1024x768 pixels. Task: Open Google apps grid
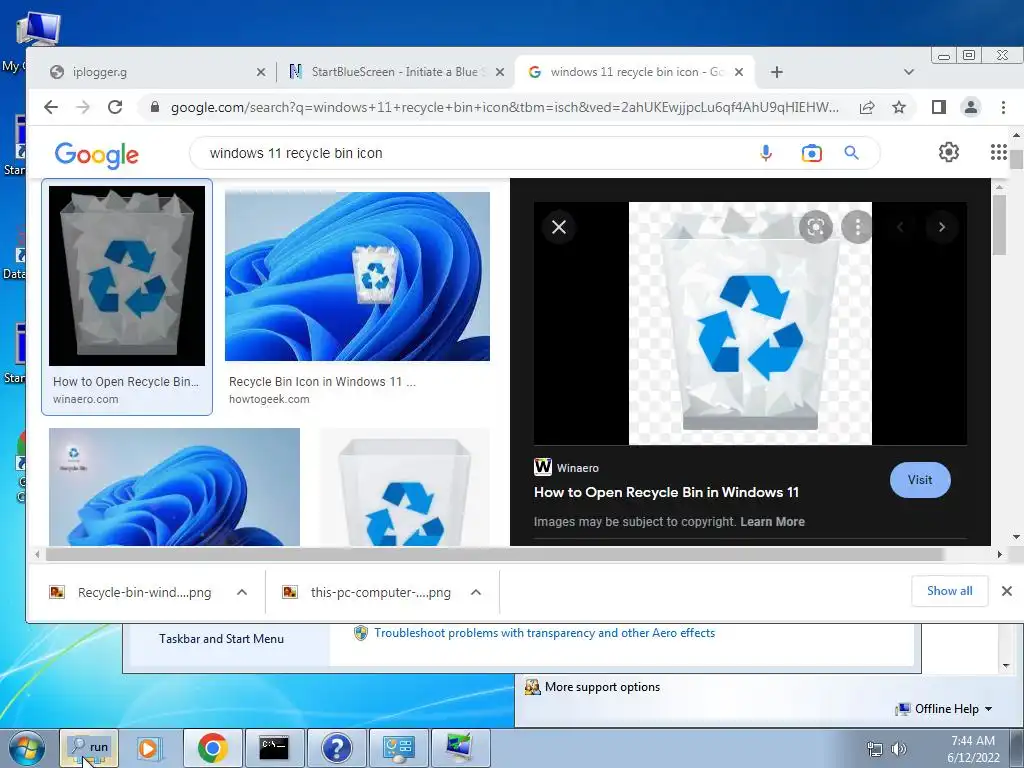coord(998,152)
